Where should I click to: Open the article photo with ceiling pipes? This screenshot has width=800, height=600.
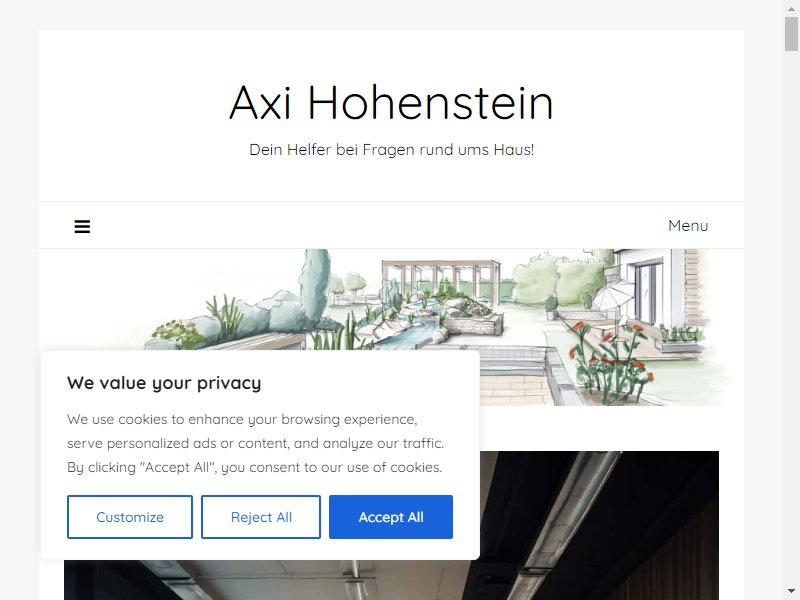pyautogui.click(x=597, y=526)
